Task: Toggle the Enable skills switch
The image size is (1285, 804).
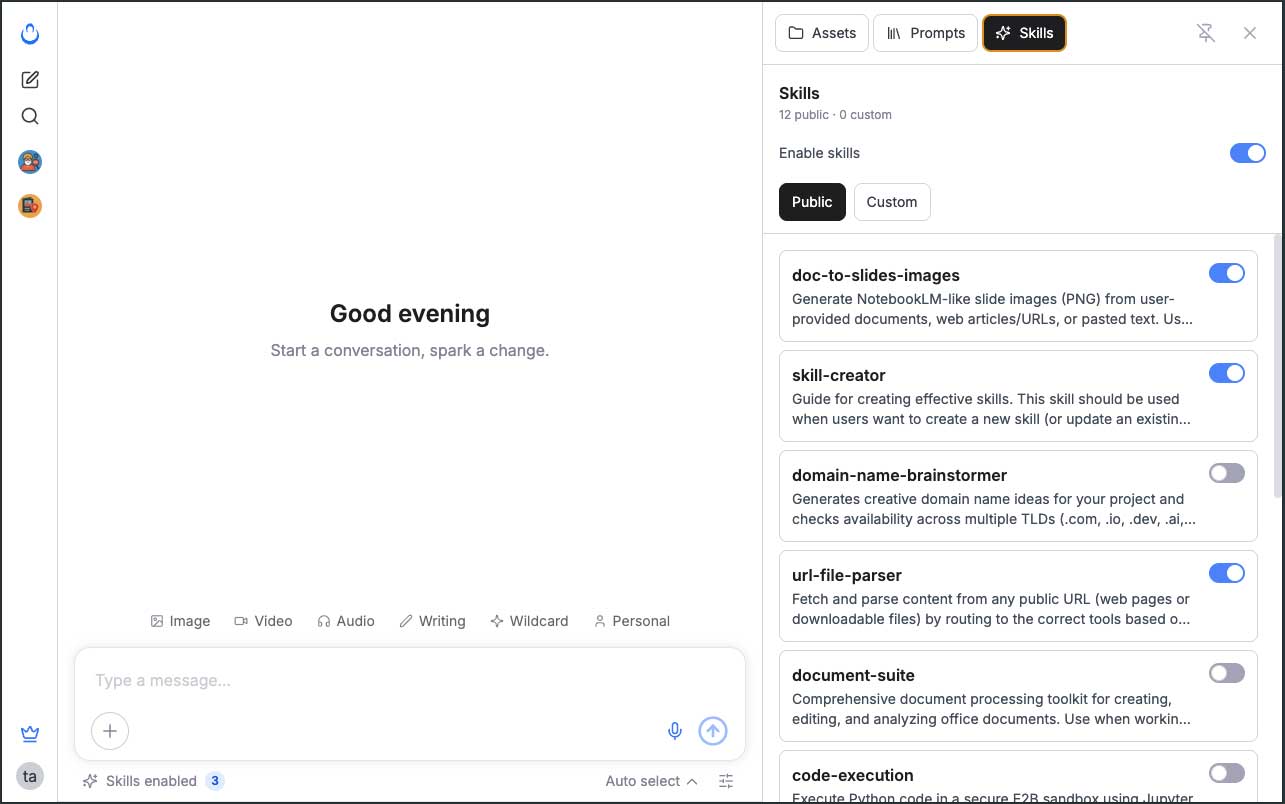Action: (1247, 153)
